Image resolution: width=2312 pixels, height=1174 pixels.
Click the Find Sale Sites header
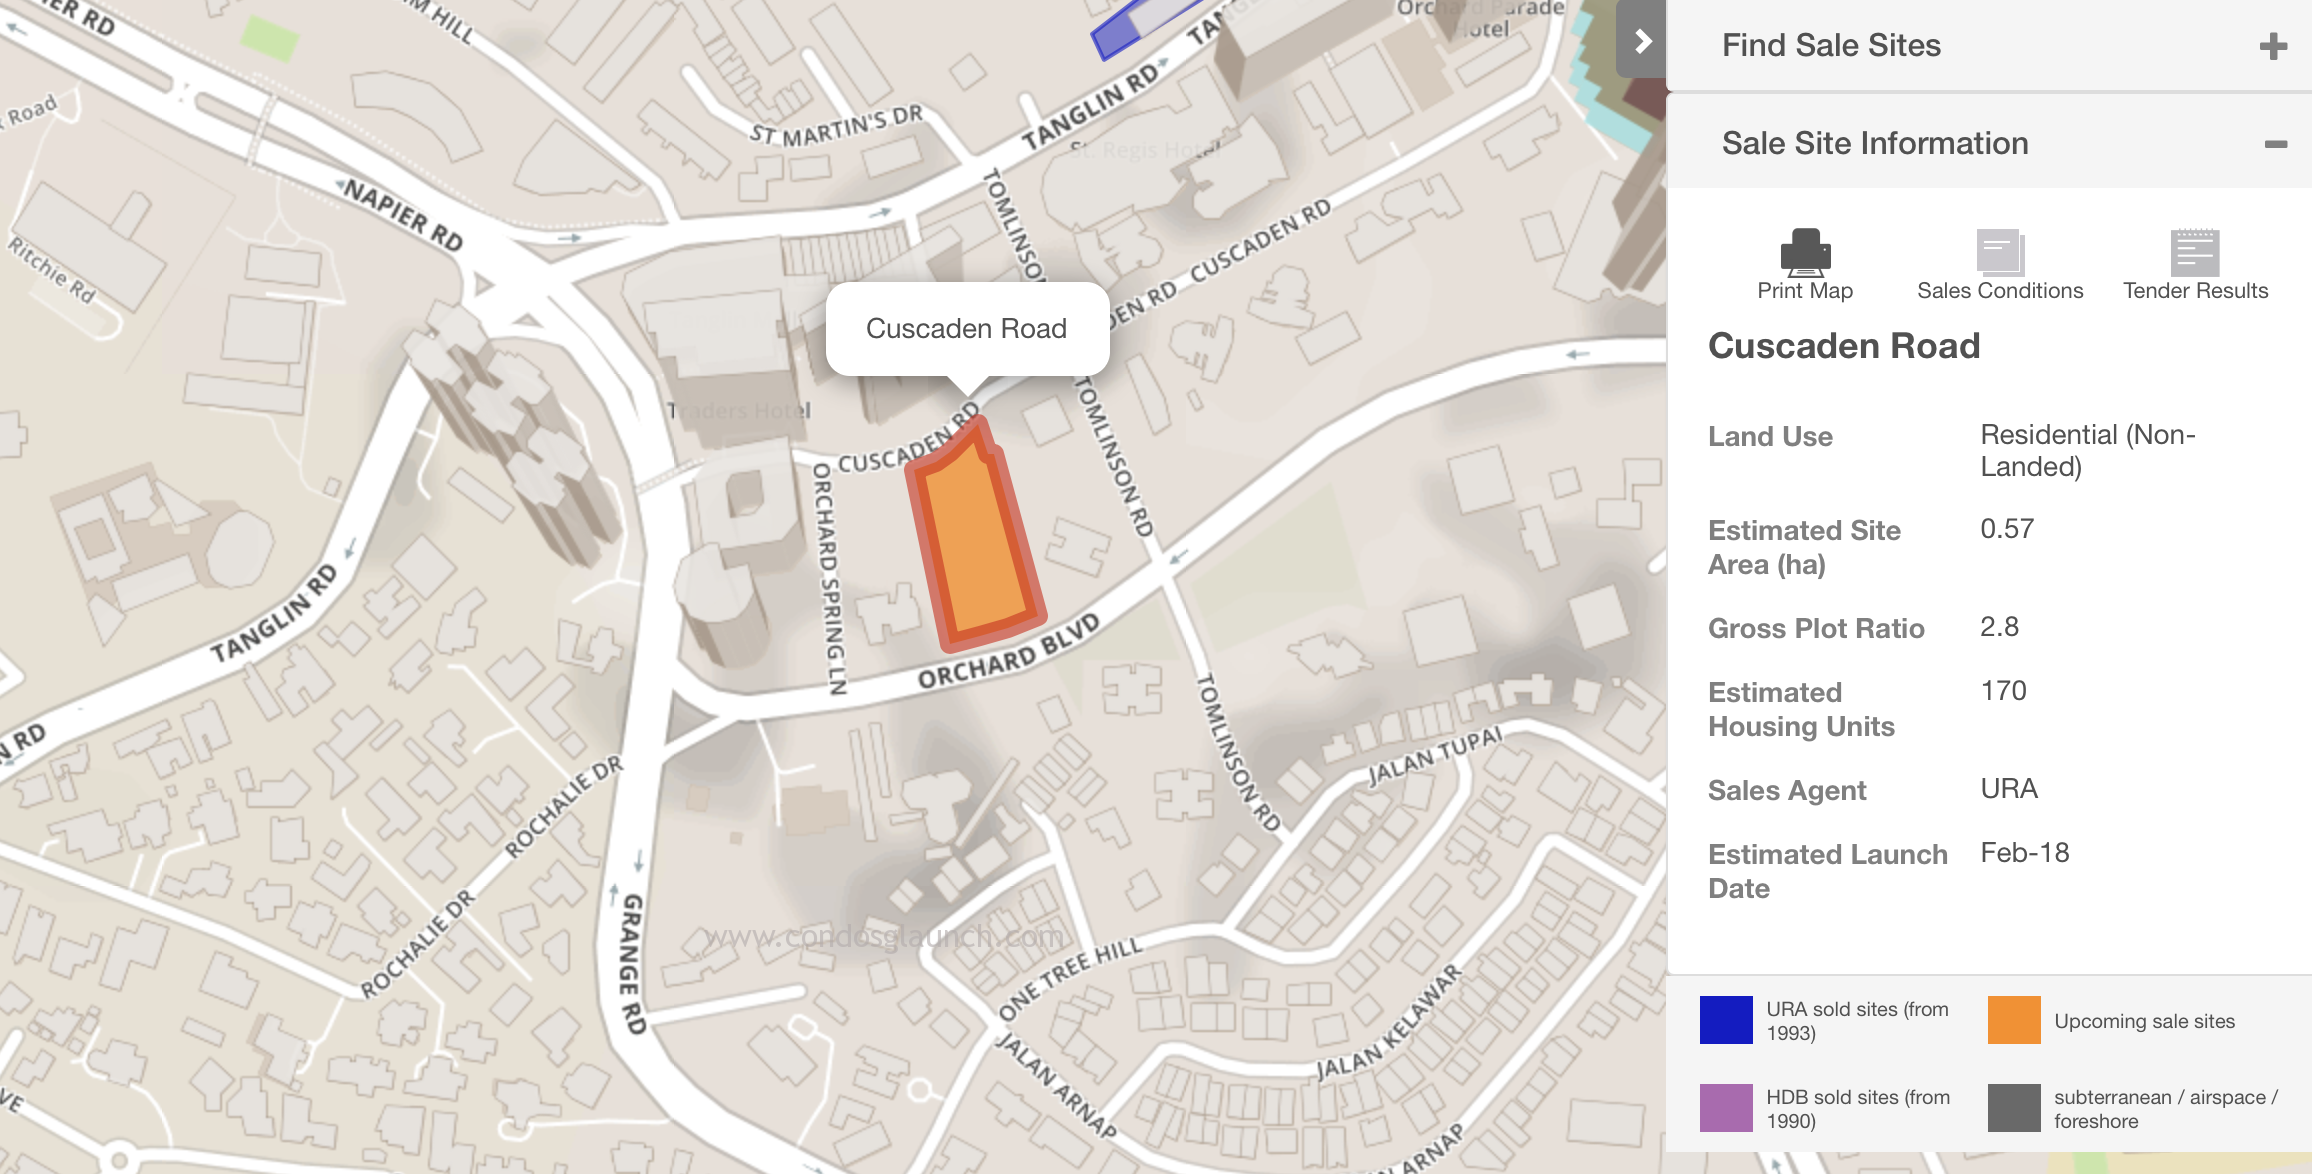(x=1831, y=46)
